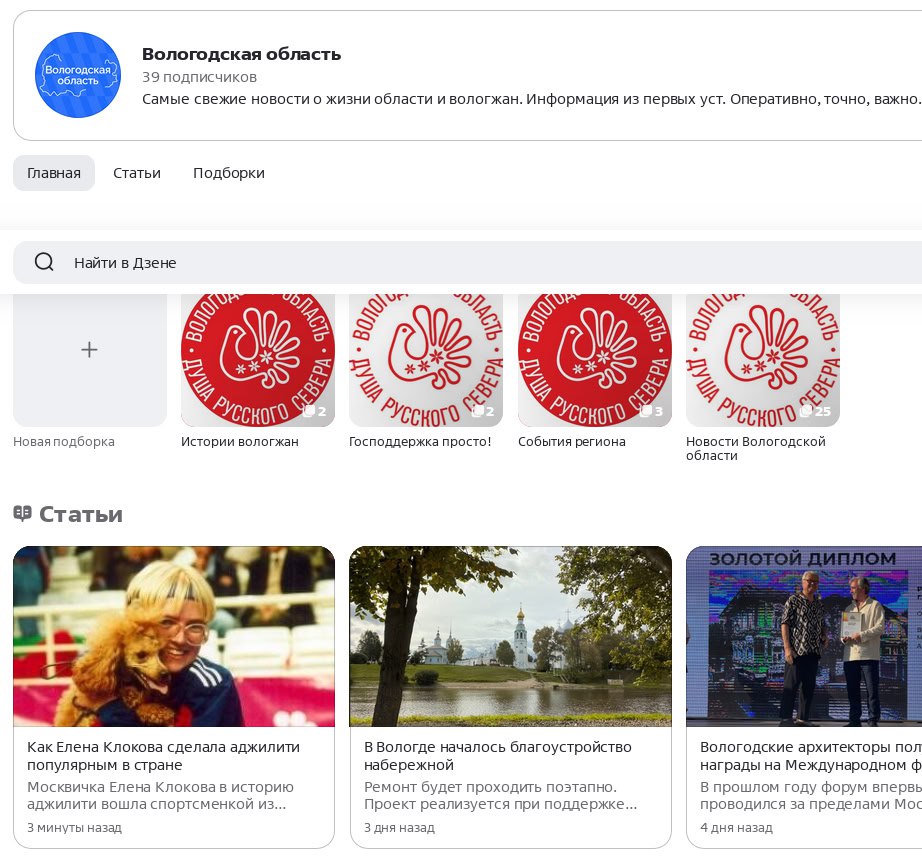Click the channel title Вологодская область
The image size is (922, 857).
coord(241,54)
